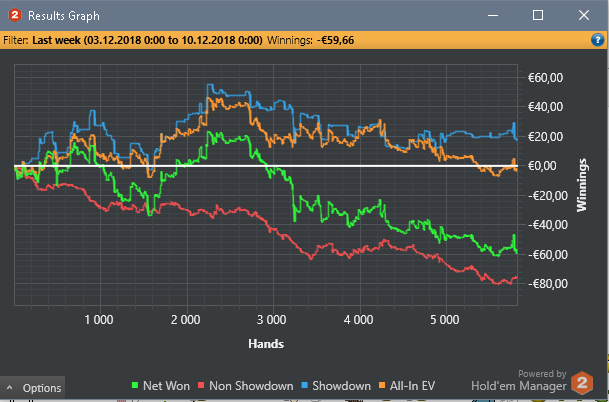The height and width of the screenshot is (402, 609).
Task: Click the 4 000 hands axis label
Action: [x=358, y=320]
